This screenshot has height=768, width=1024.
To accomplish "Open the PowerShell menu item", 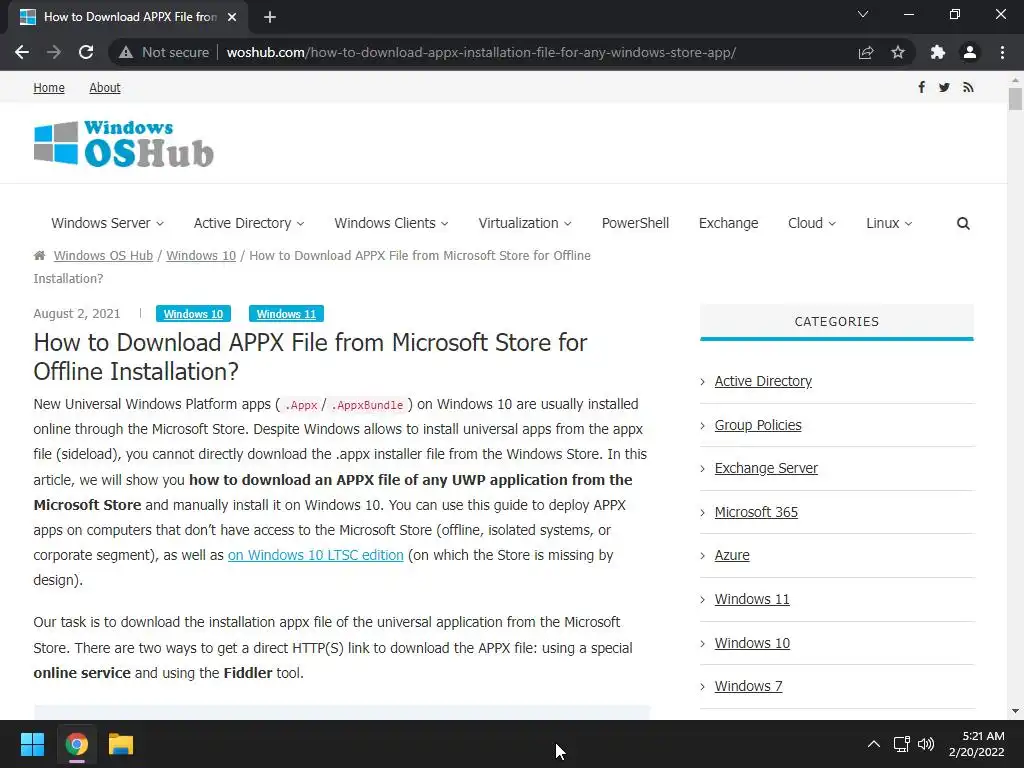I will pos(635,223).
